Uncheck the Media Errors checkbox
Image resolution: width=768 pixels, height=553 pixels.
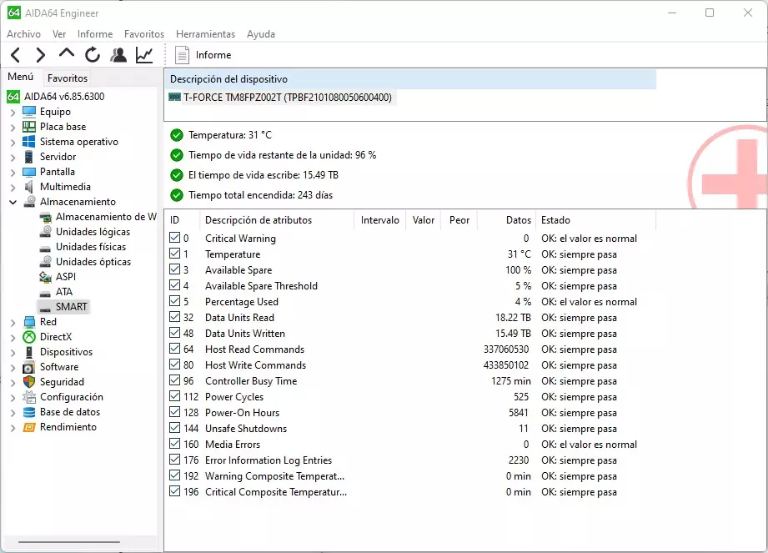pyautogui.click(x=174, y=443)
